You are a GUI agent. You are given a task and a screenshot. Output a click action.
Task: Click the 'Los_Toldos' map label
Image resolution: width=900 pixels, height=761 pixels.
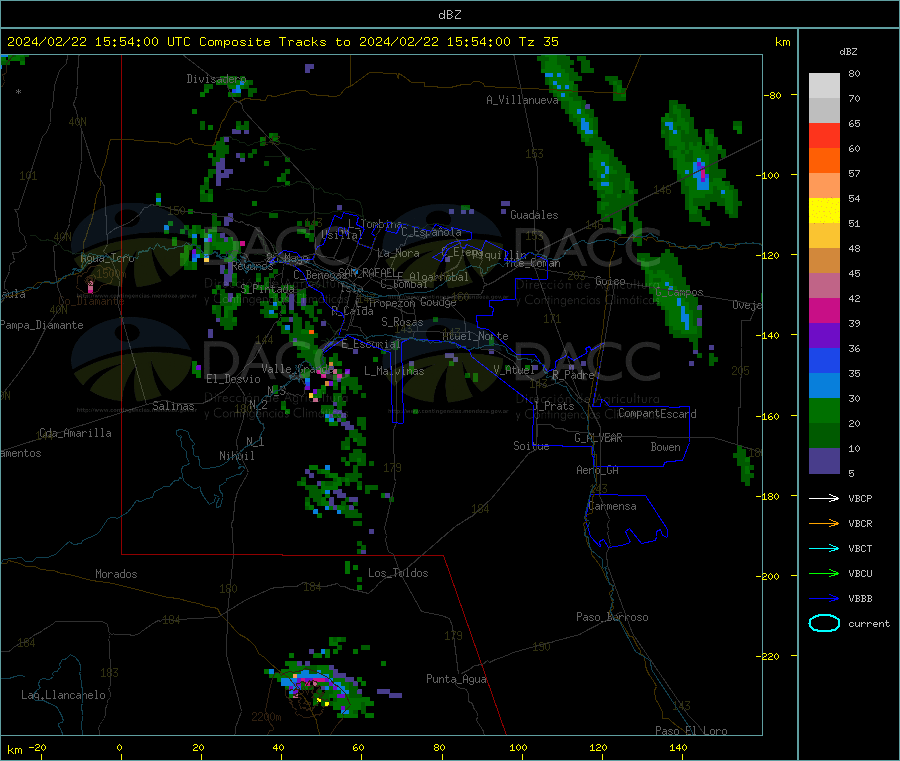(x=398, y=573)
